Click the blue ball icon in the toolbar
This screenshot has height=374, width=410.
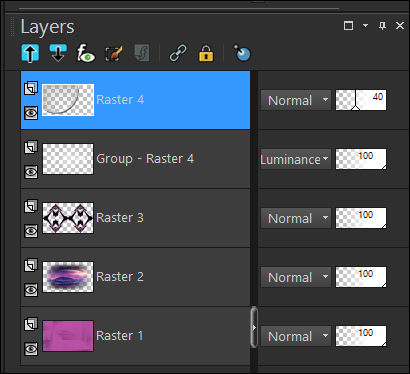pyautogui.click(x=242, y=53)
